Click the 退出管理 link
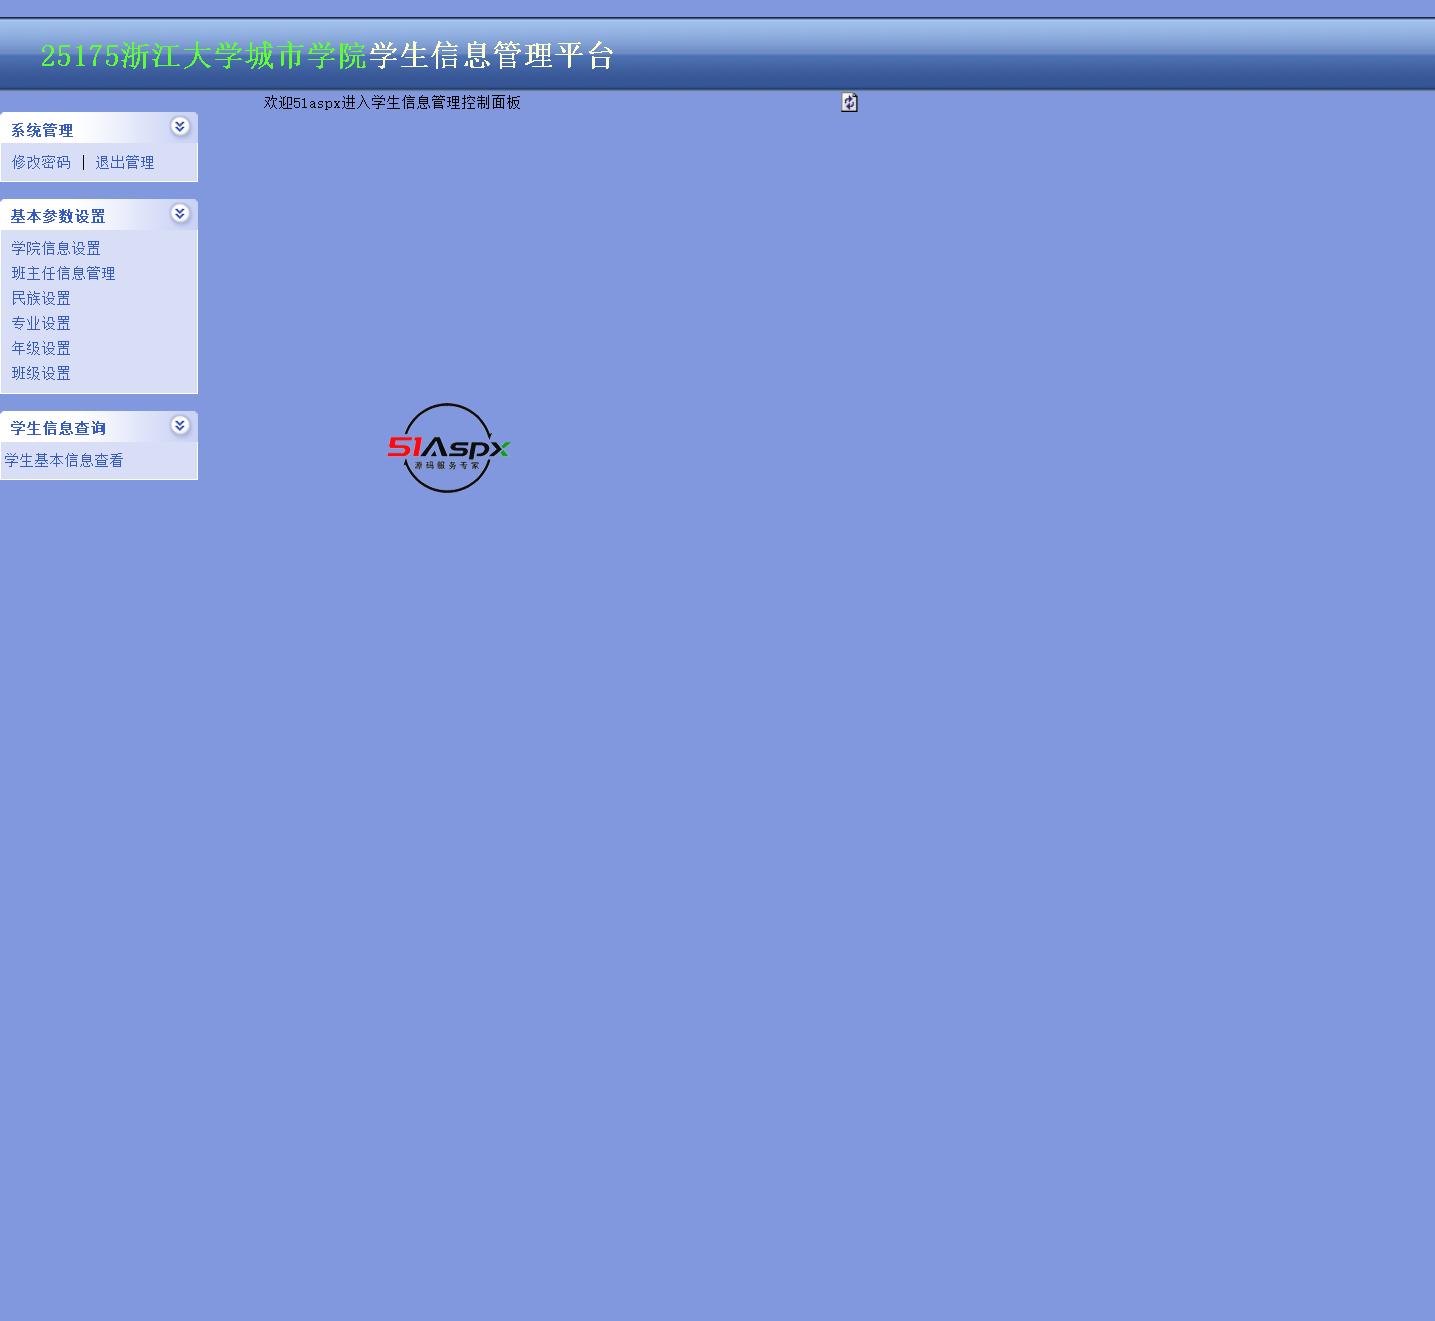Image resolution: width=1435 pixels, height=1321 pixels. pyautogui.click(x=125, y=162)
